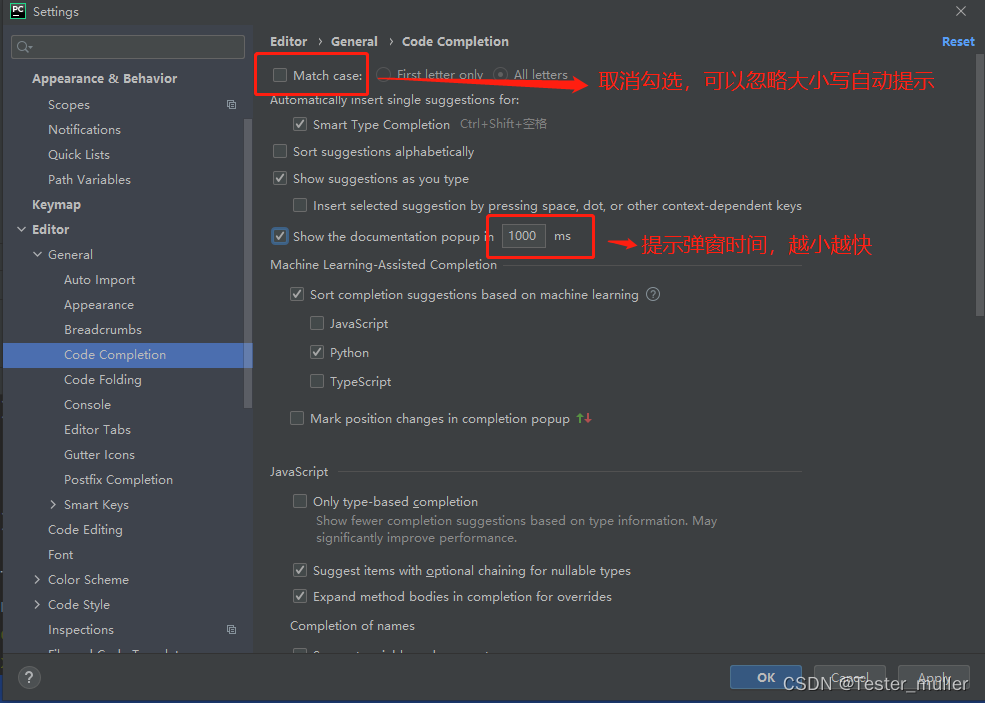Image resolution: width=985 pixels, height=703 pixels.
Task: Open Editor Tabs settings
Action: tap(97, 430)
